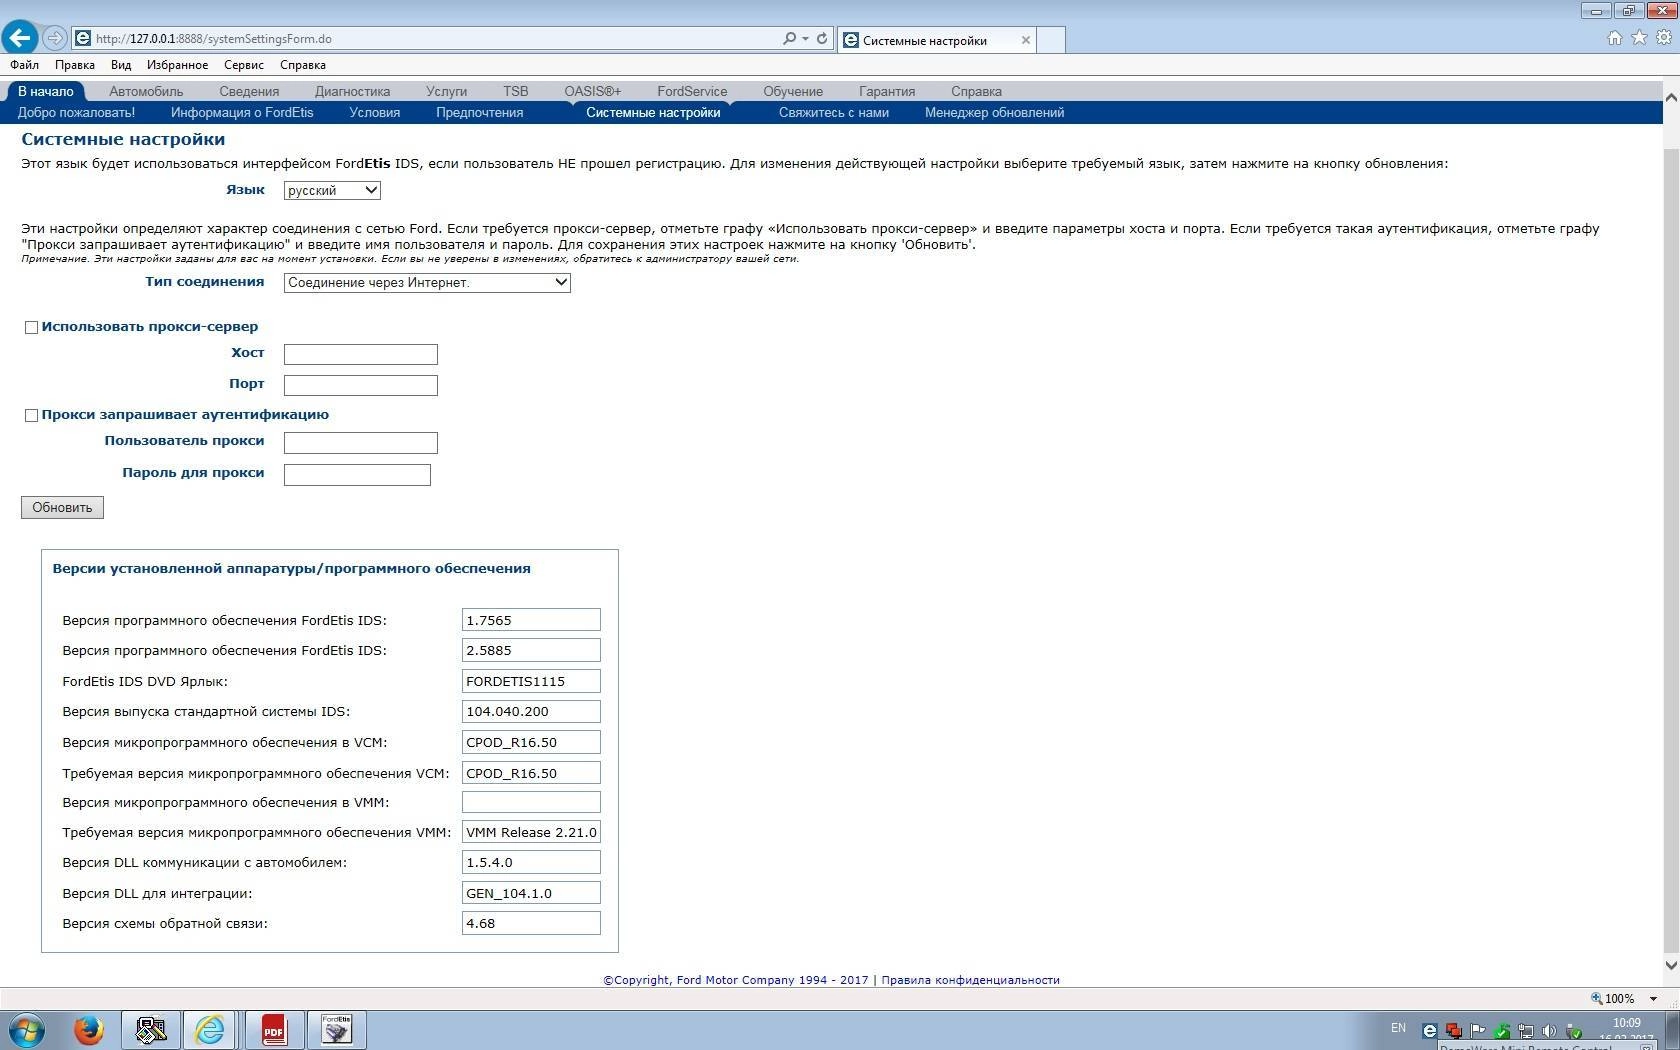
Task: Enable Прокси запрашивает аутентификацию checkbox
Action: pyautogui.click(x=31, y=415)
